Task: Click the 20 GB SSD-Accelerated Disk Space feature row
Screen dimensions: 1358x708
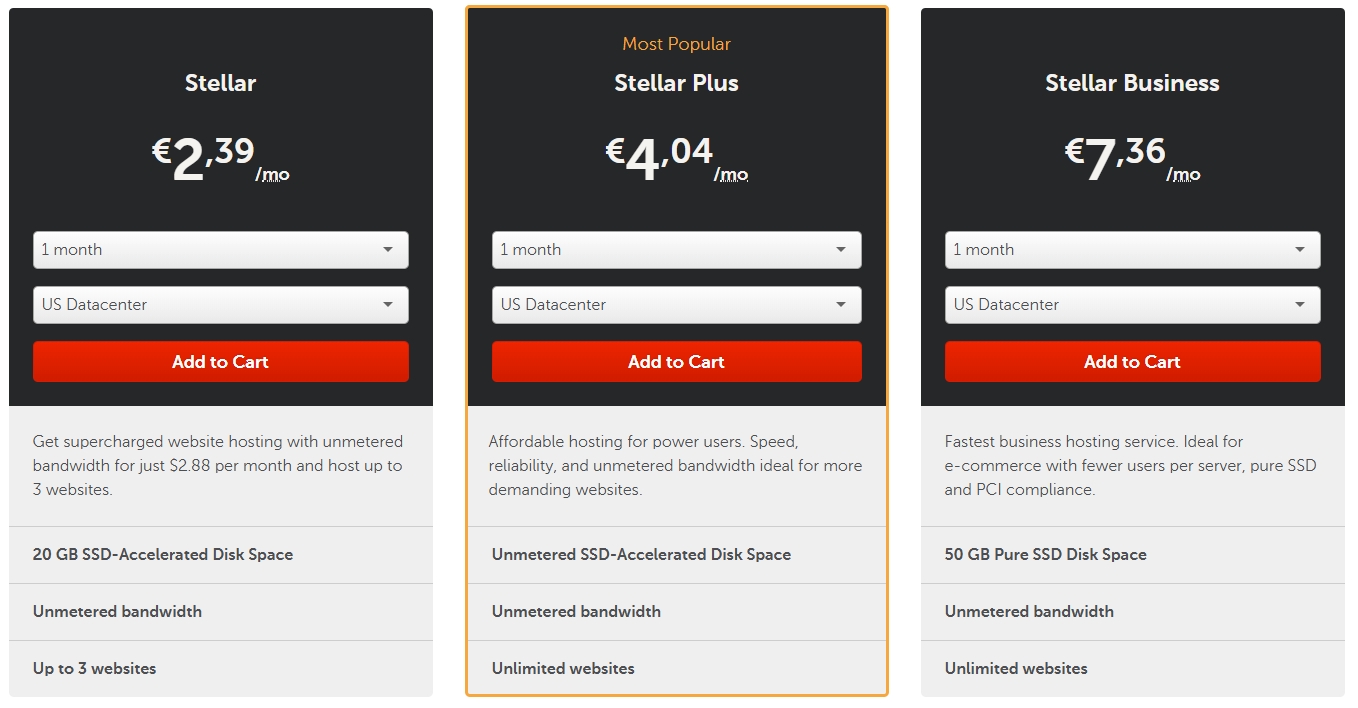Action: [x=221, y=555]
